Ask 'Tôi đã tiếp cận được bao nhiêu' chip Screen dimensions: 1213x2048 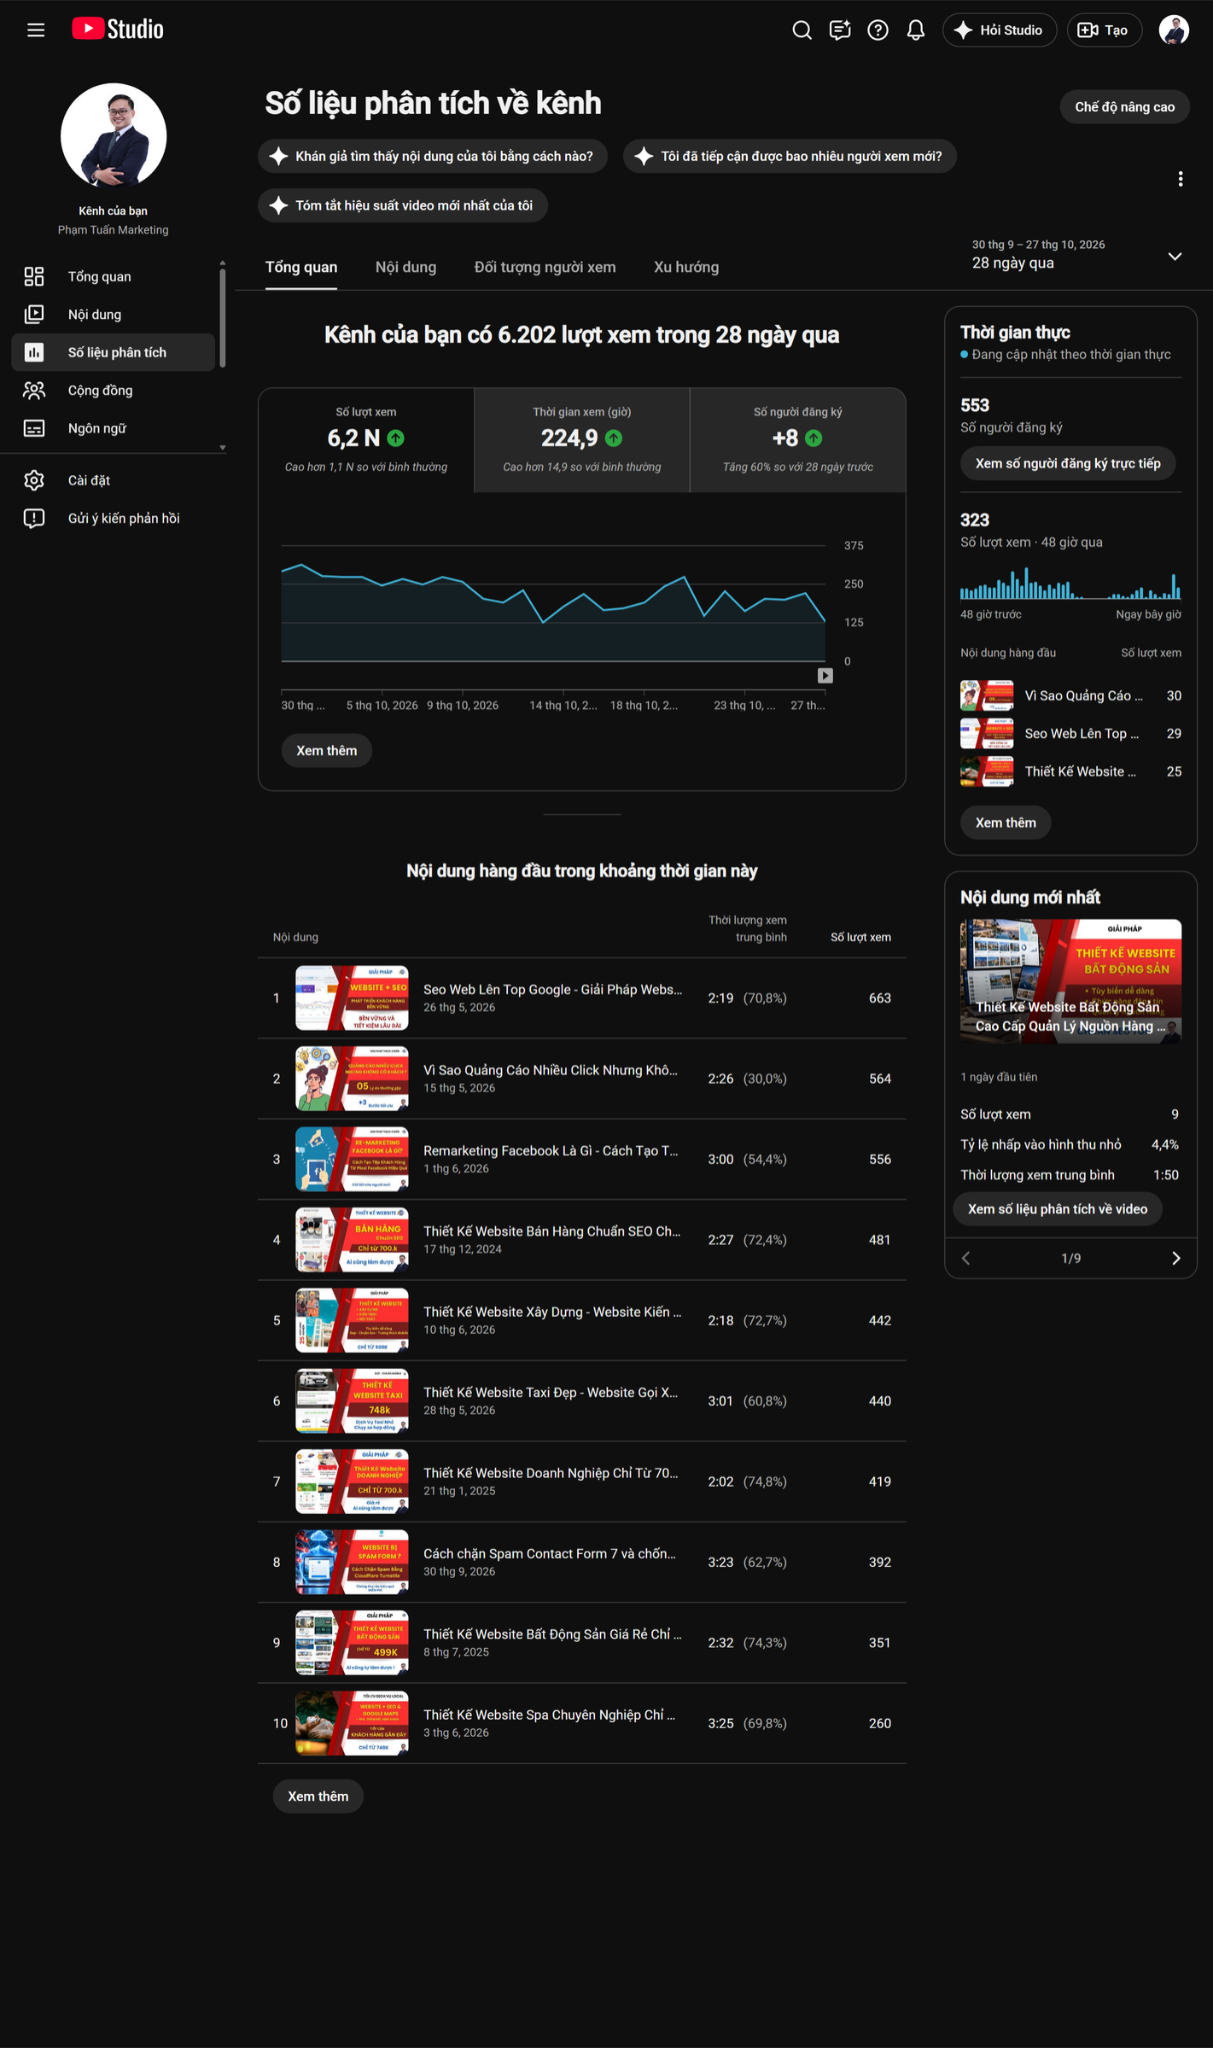pyautogui.click(x=790, y=156)
